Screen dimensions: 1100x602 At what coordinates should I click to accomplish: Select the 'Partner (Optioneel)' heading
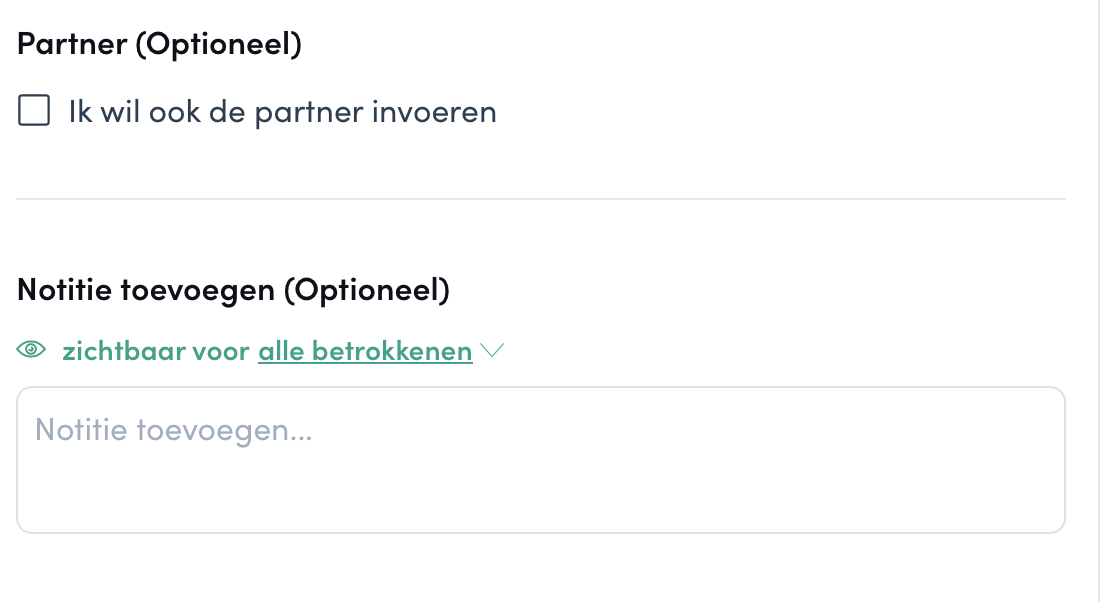pyautogui.click(x=159, y=44)
